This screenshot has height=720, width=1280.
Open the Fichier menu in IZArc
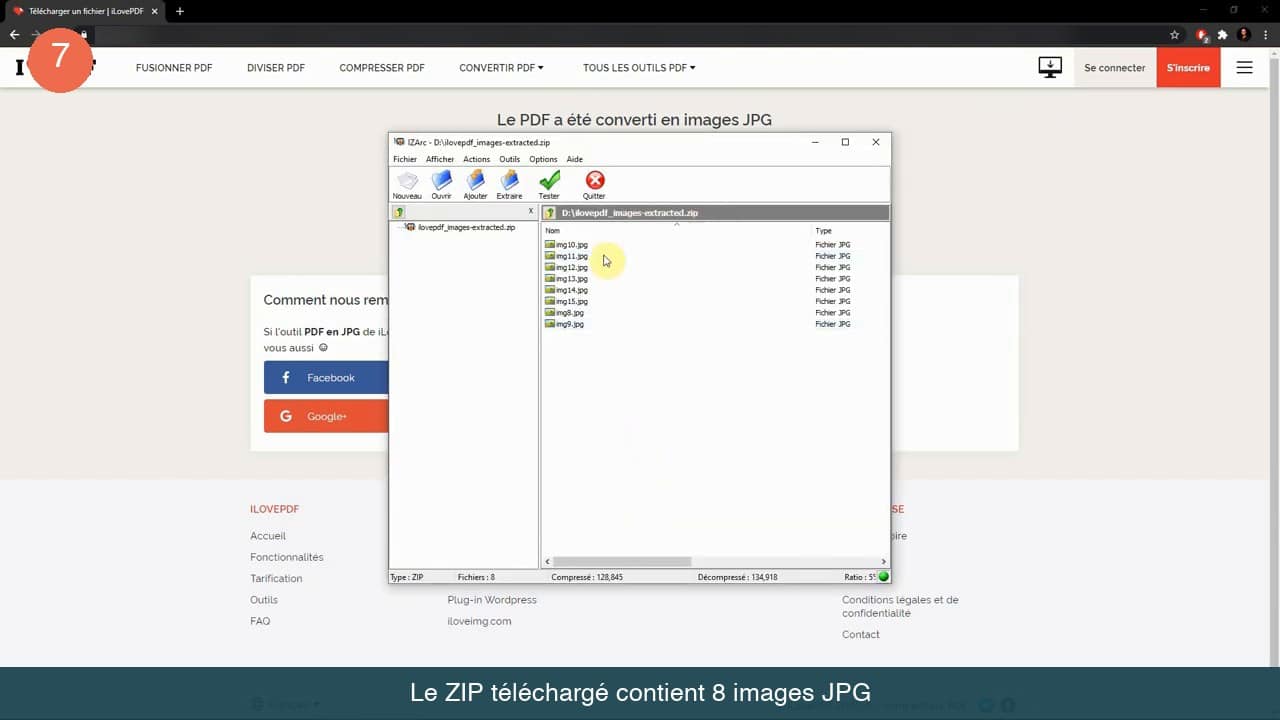coord(405,159)
